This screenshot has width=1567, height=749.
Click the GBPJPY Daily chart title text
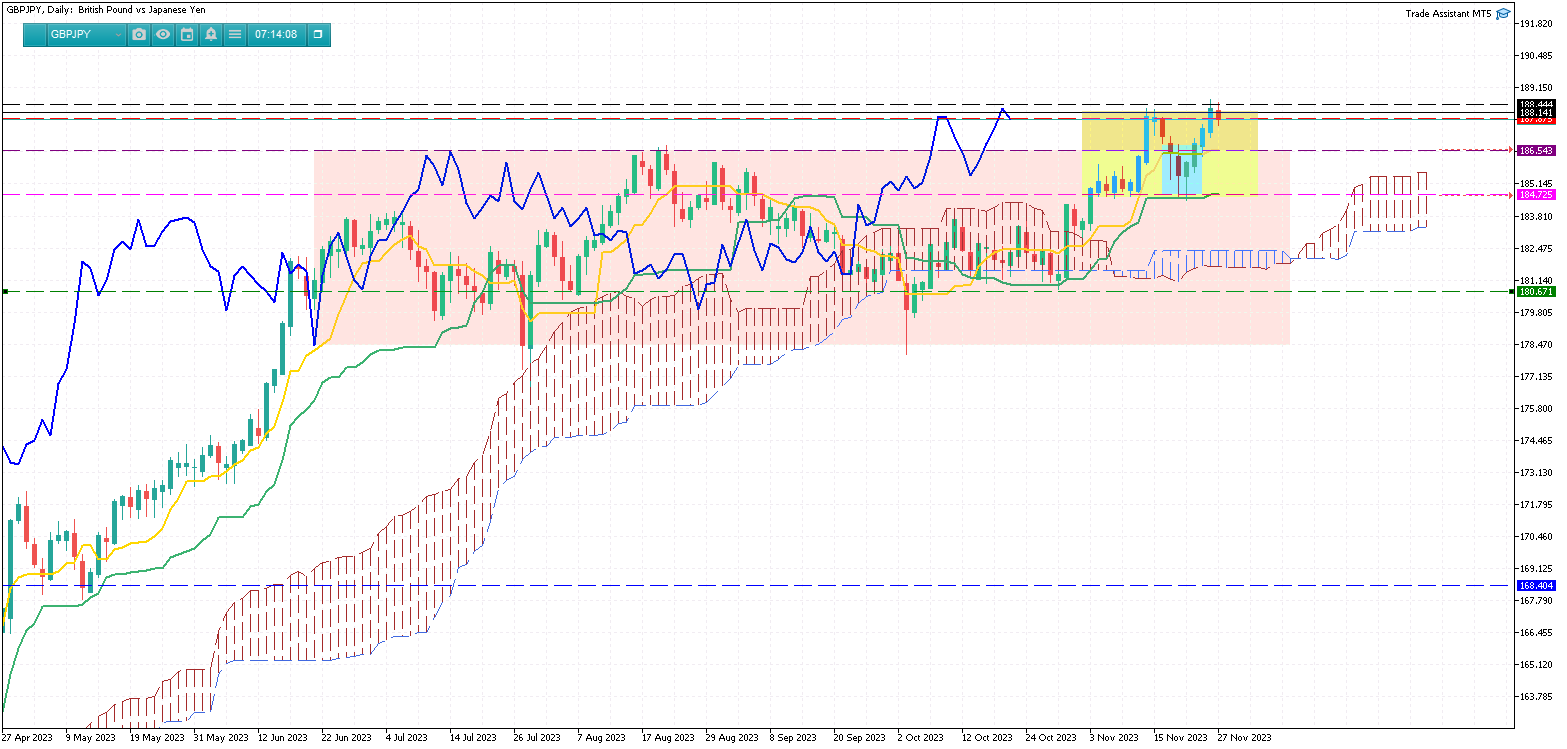pos(105,10)
